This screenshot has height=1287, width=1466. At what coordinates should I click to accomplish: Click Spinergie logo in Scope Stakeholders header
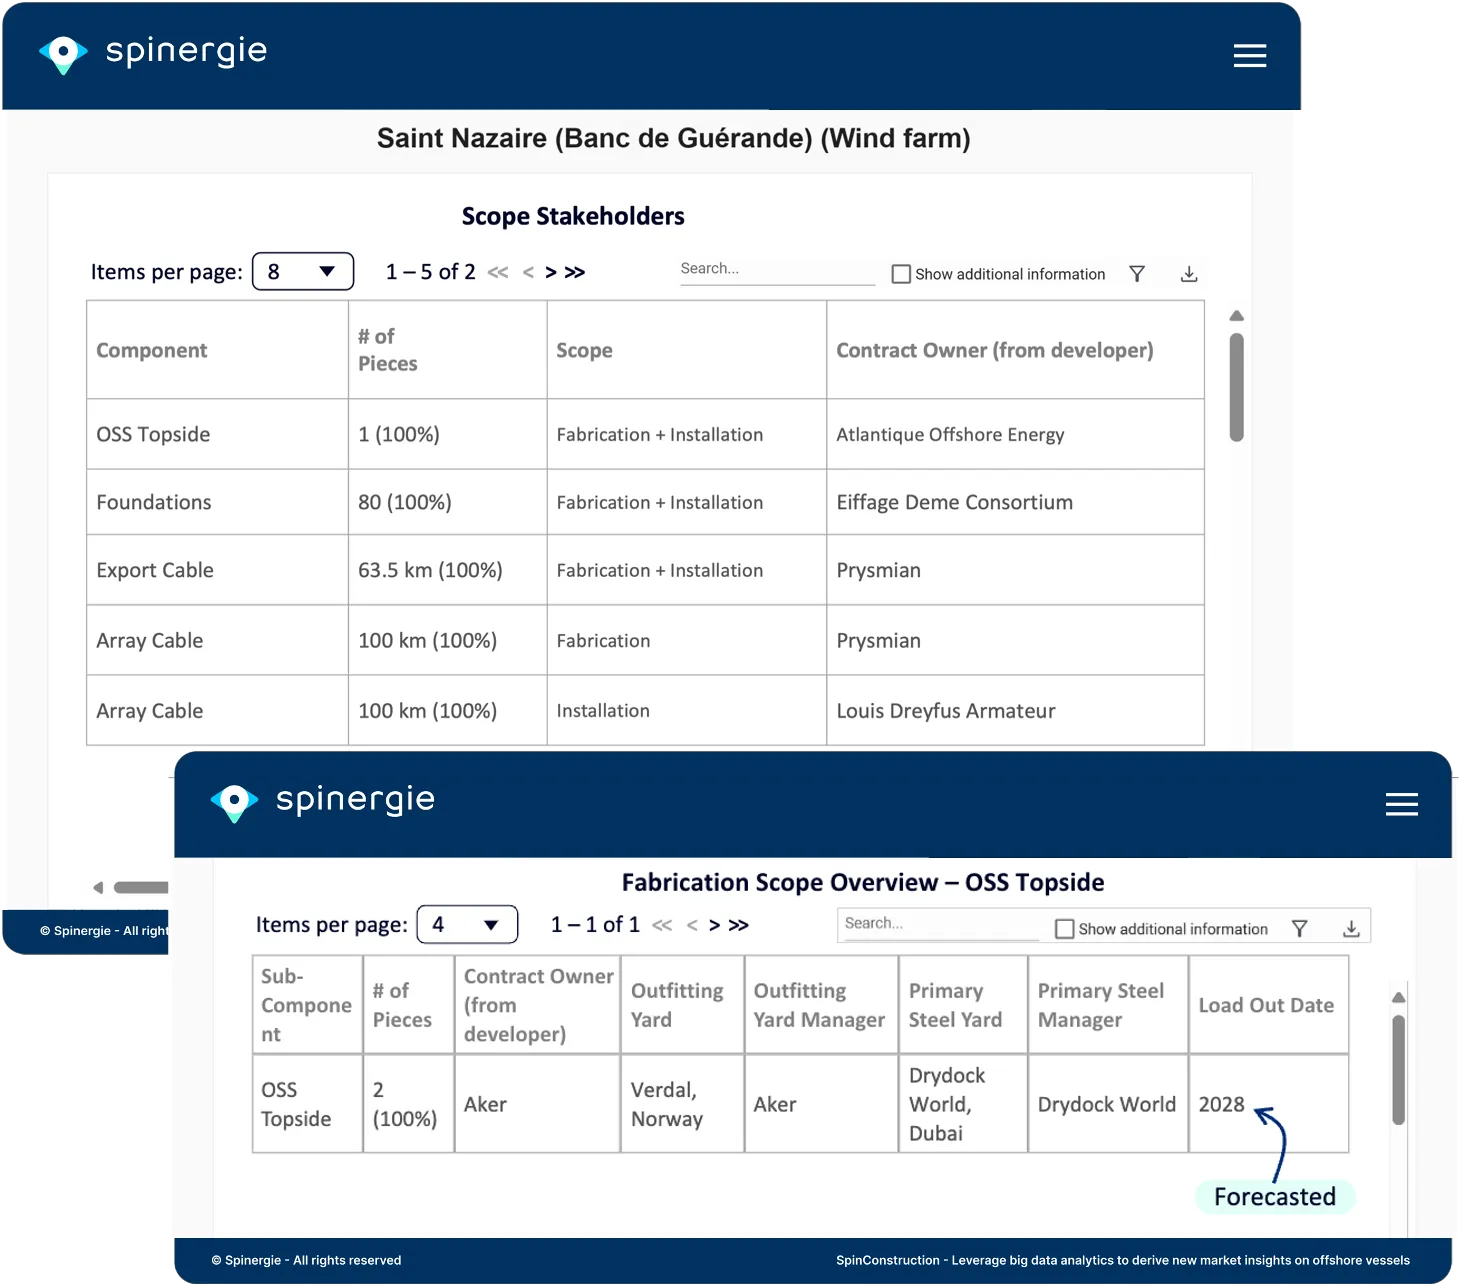(153, 53)
